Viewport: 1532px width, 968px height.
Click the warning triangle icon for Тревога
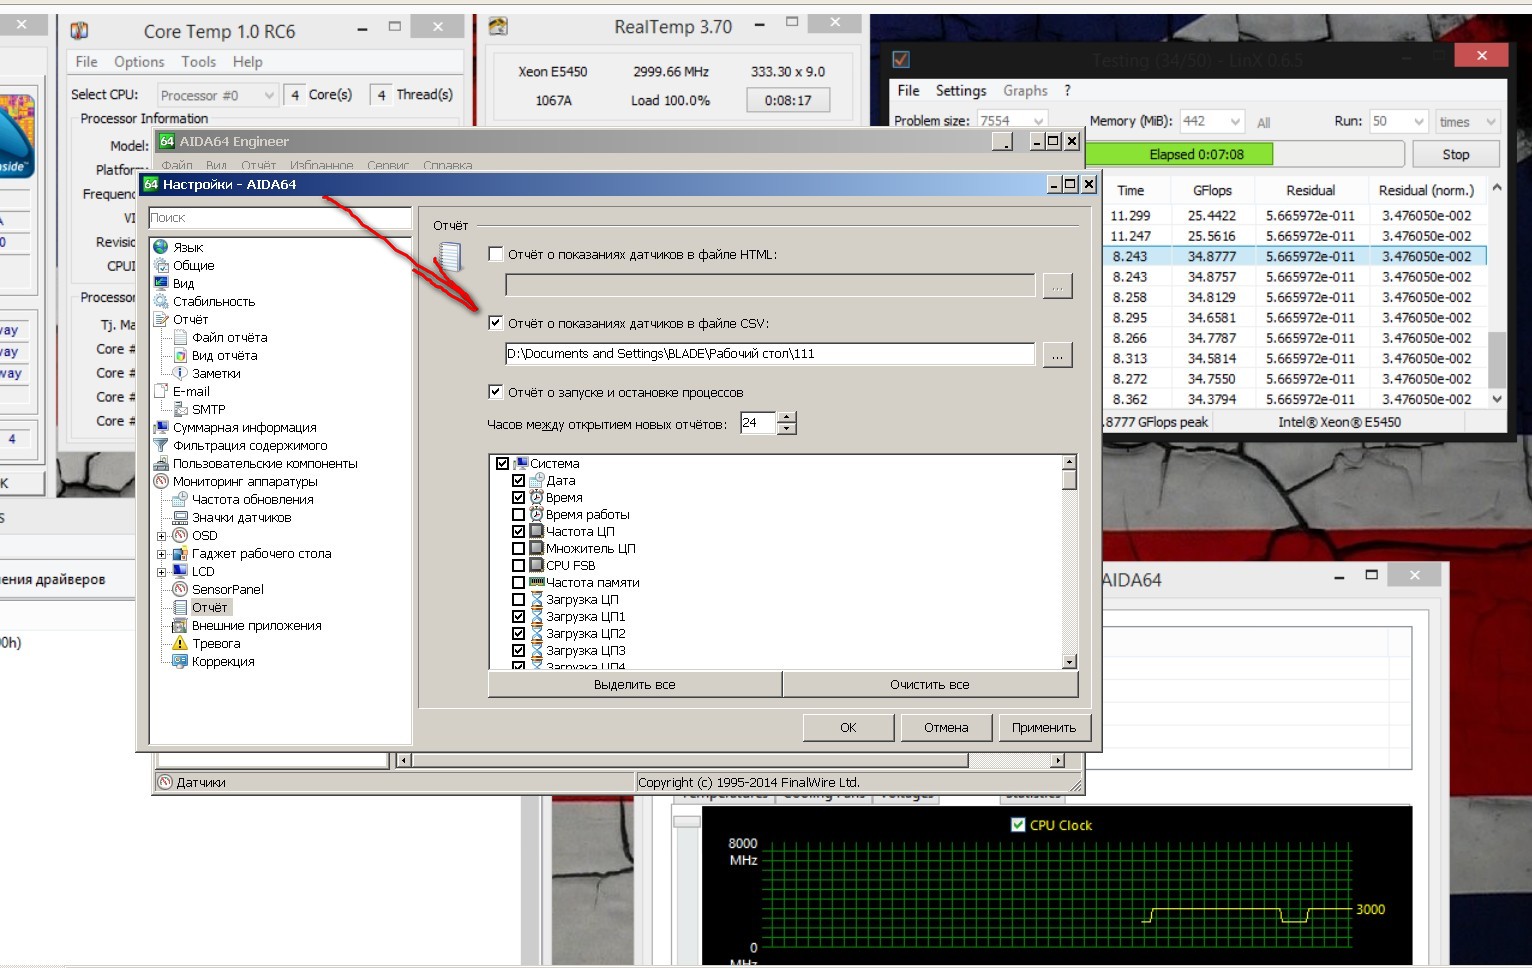click(181, 643)
